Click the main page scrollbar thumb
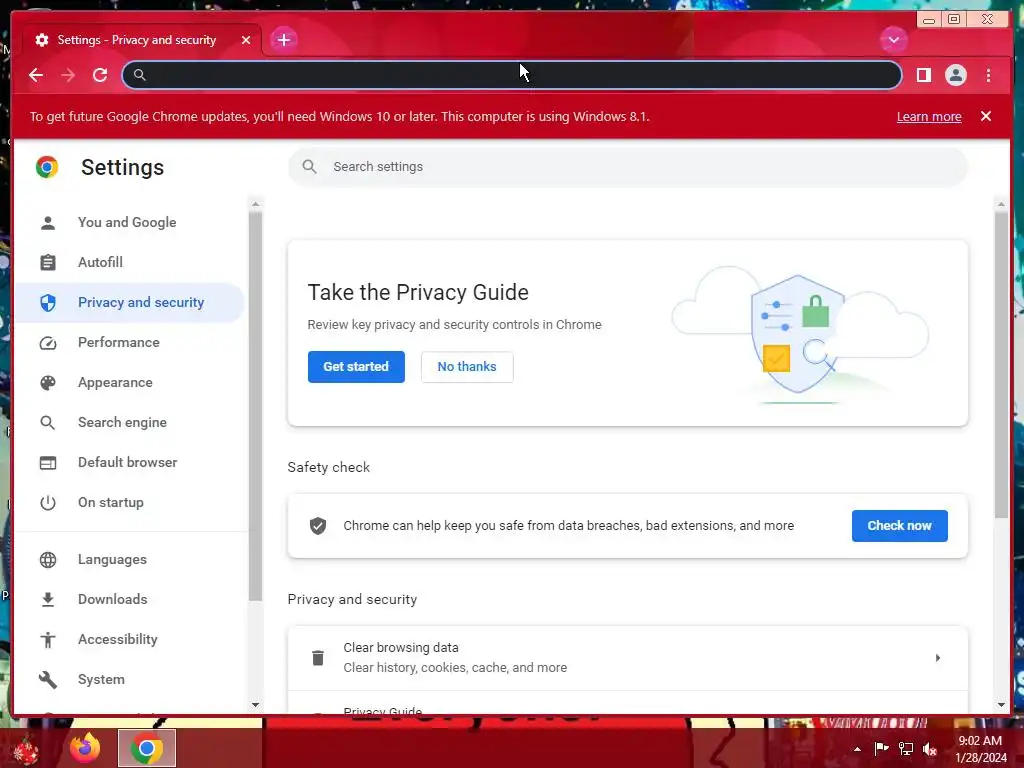Screen dimensions: 1024x768 coord(1001,364)
